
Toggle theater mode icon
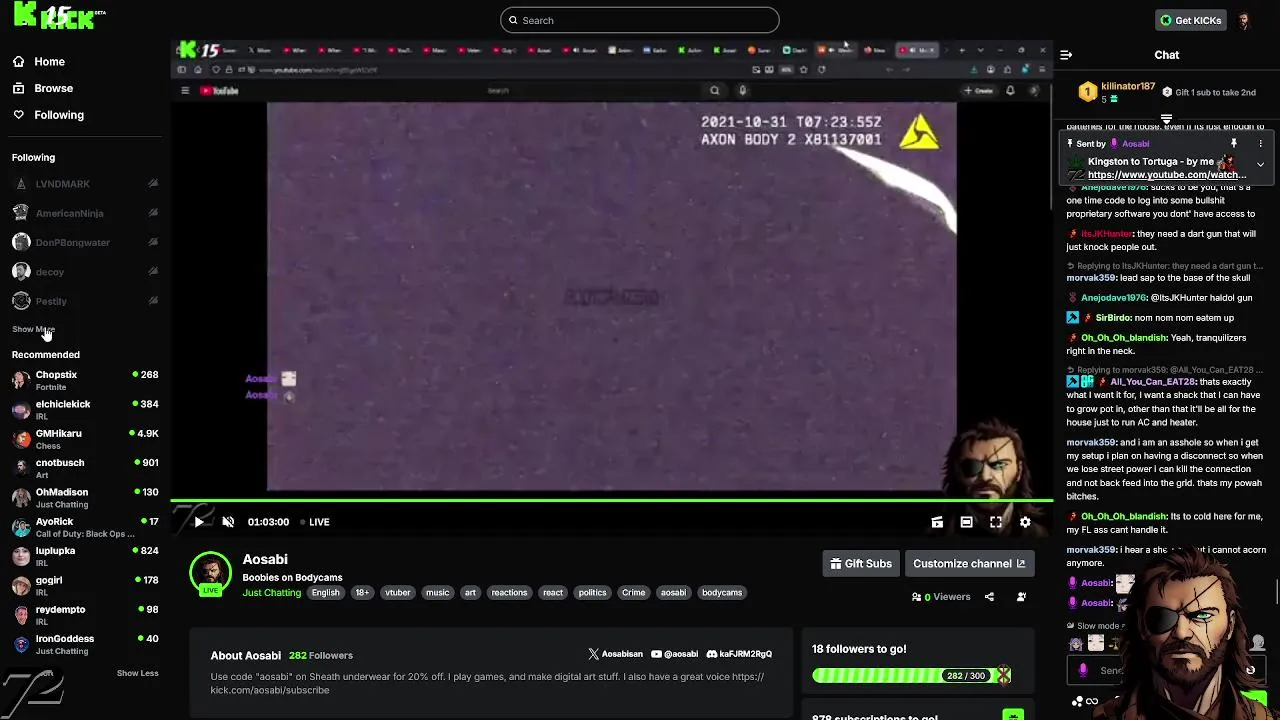(x=966, y=522)
